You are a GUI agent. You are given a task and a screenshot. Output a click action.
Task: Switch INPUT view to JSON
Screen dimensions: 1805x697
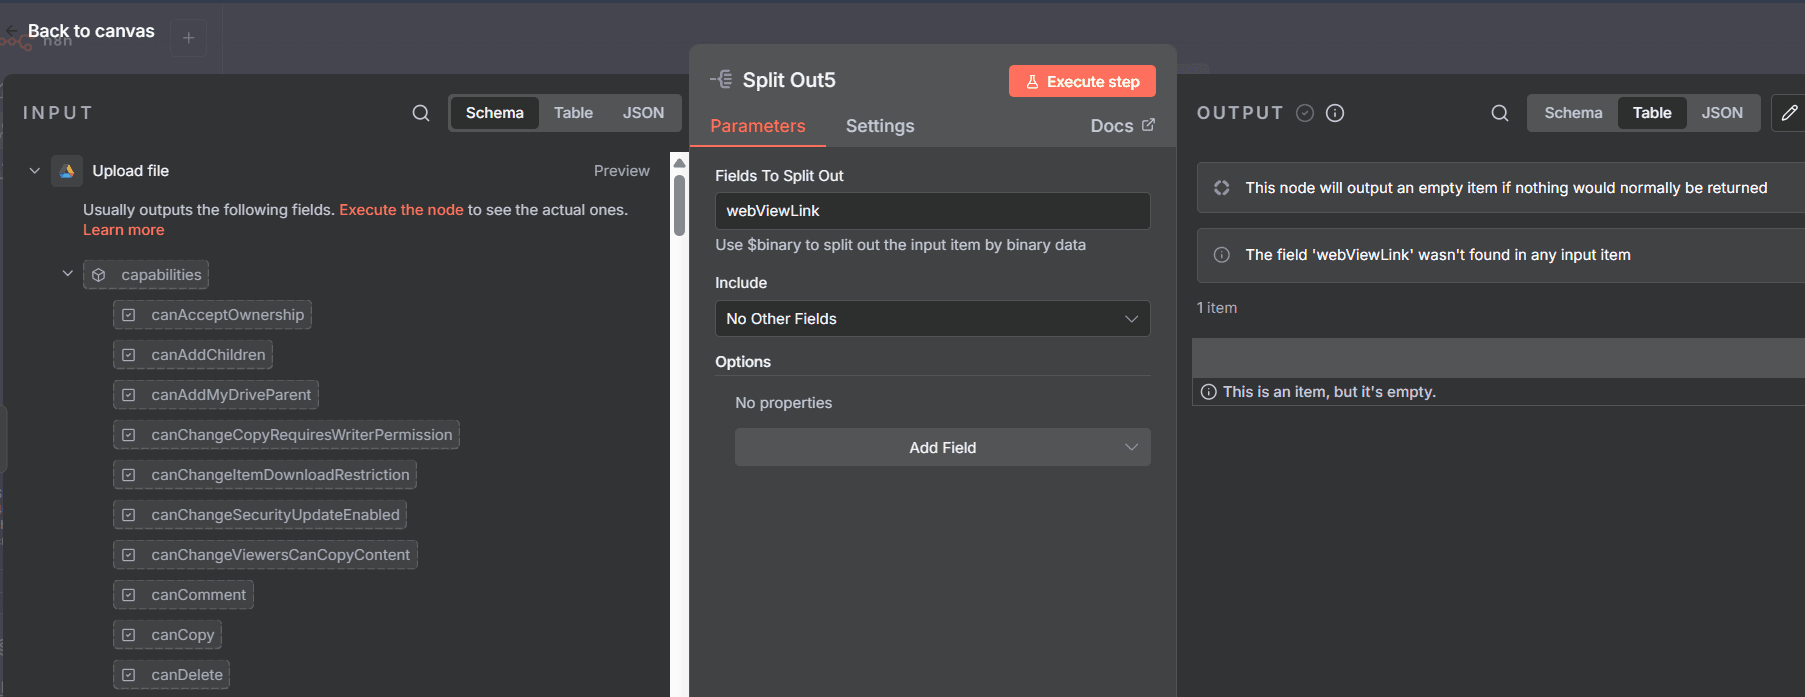point(643,113)
